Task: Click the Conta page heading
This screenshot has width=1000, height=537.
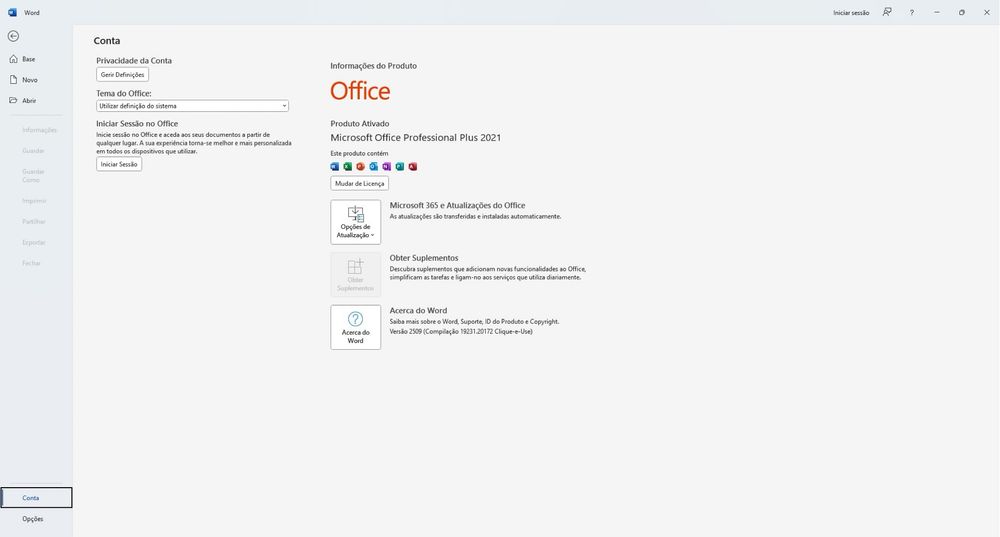Action: (107, 41)
